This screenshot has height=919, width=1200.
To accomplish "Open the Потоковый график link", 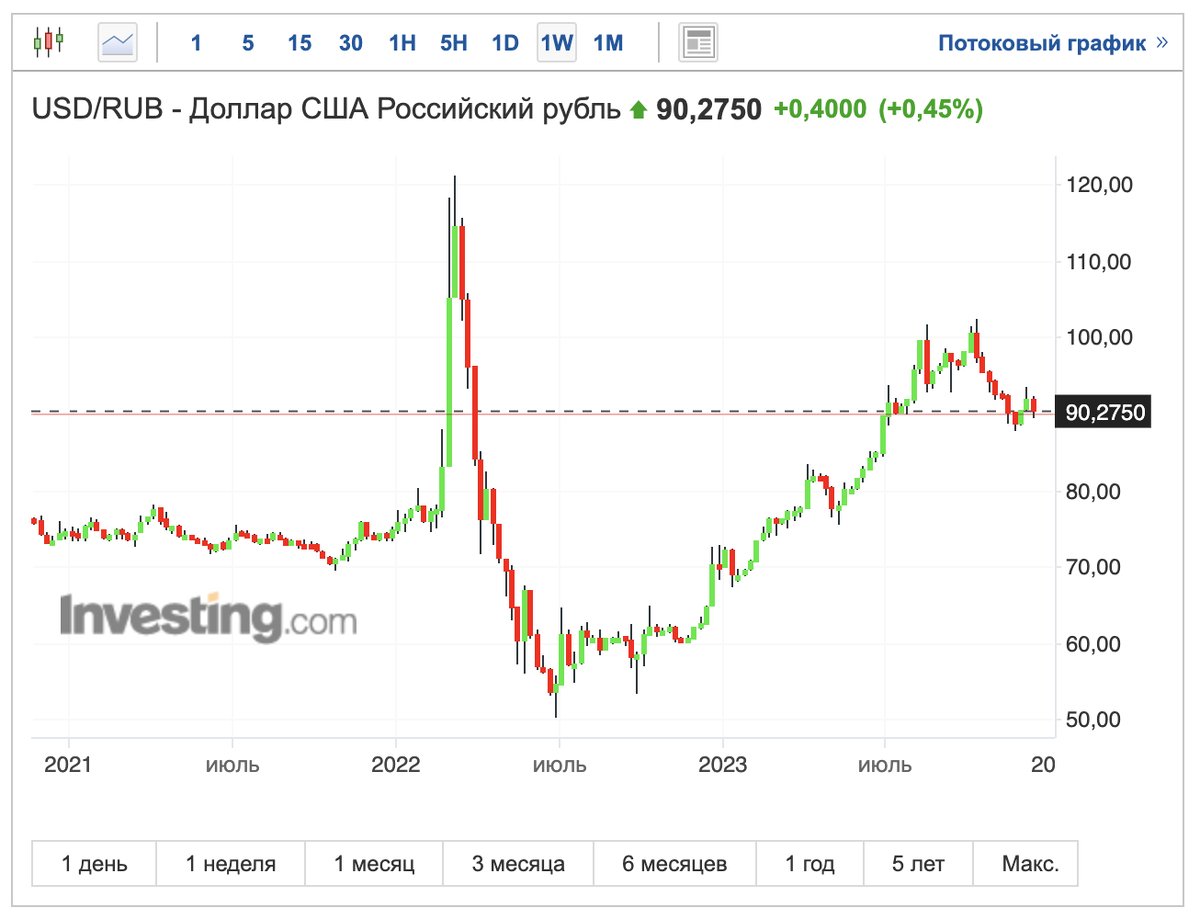I will (1052, 43).
